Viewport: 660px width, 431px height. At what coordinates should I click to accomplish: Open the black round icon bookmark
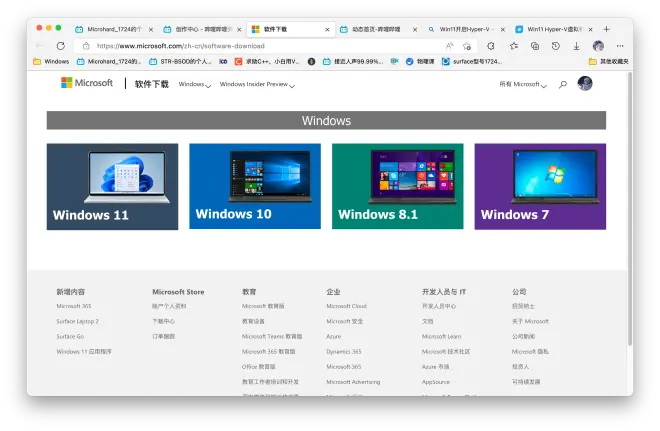coord(311,61)
